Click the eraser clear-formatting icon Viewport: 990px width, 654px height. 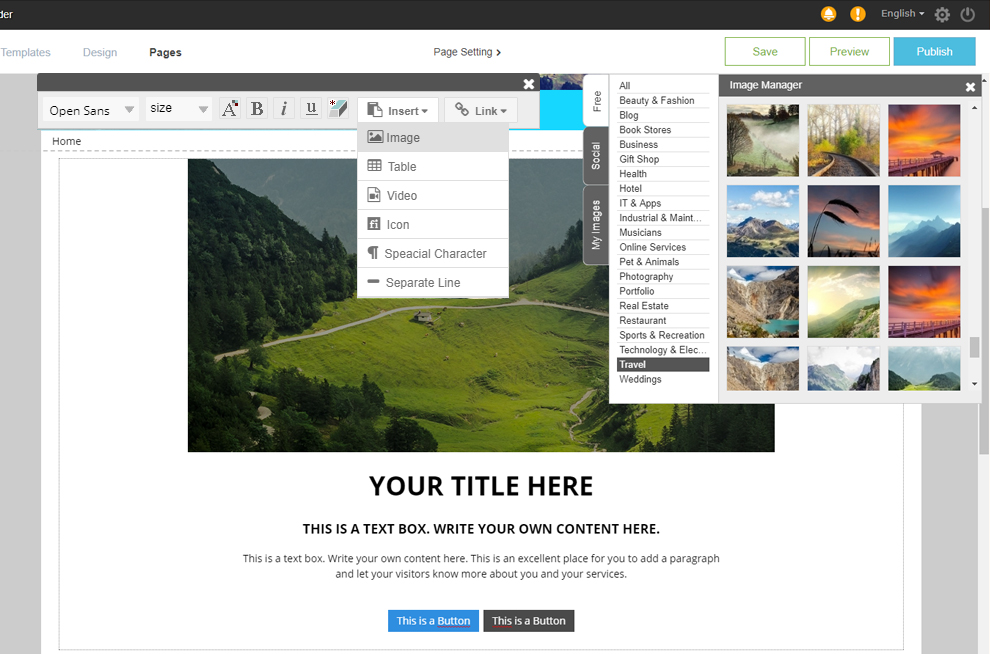338,109
